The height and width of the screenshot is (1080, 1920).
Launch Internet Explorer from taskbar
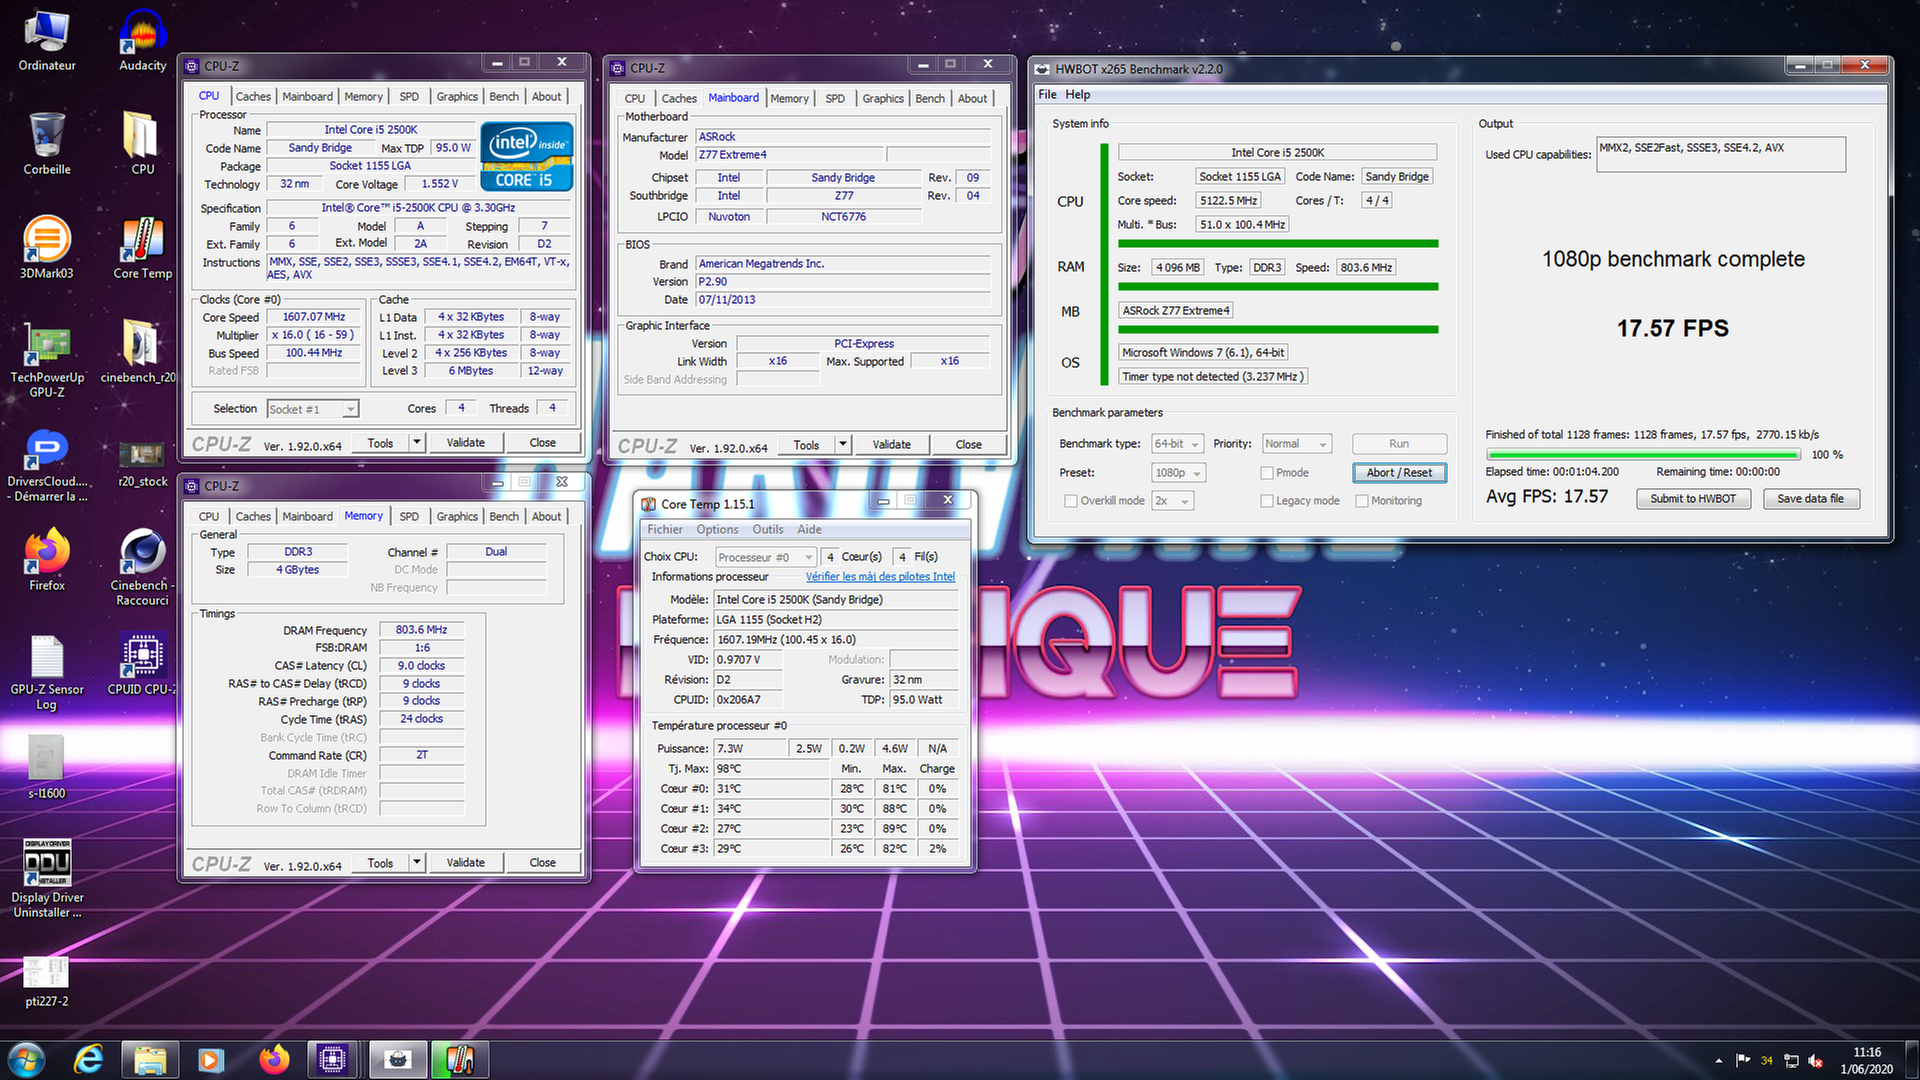[88, 1059]
